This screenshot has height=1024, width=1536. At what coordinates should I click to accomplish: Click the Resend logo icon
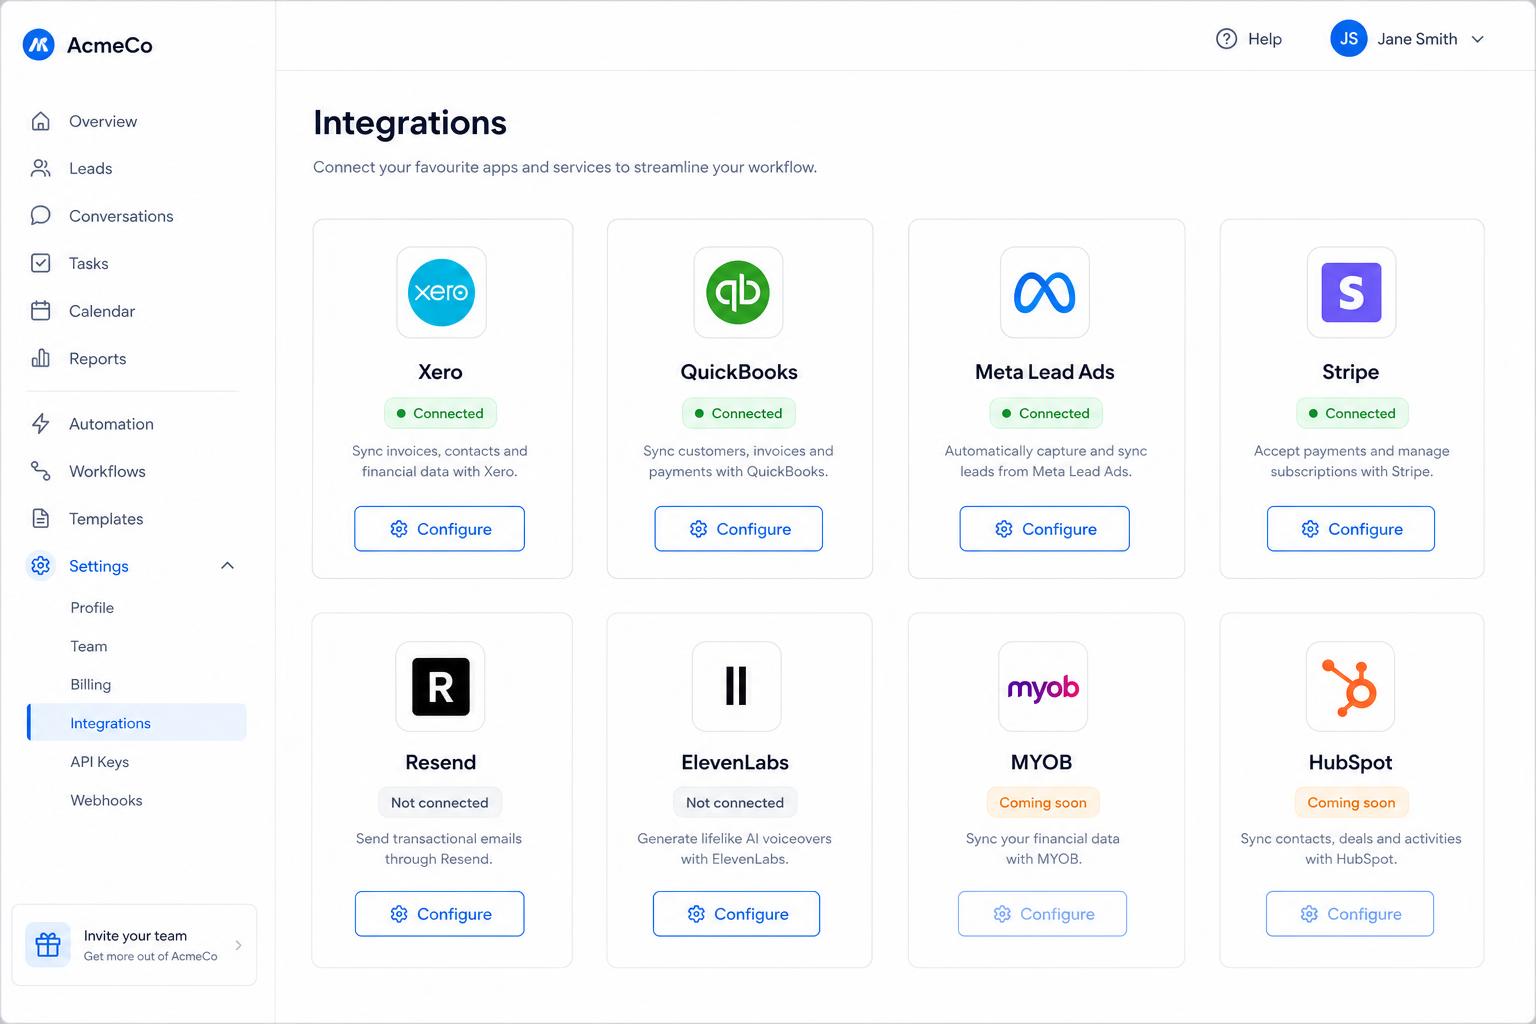click(x=441, y=687)
